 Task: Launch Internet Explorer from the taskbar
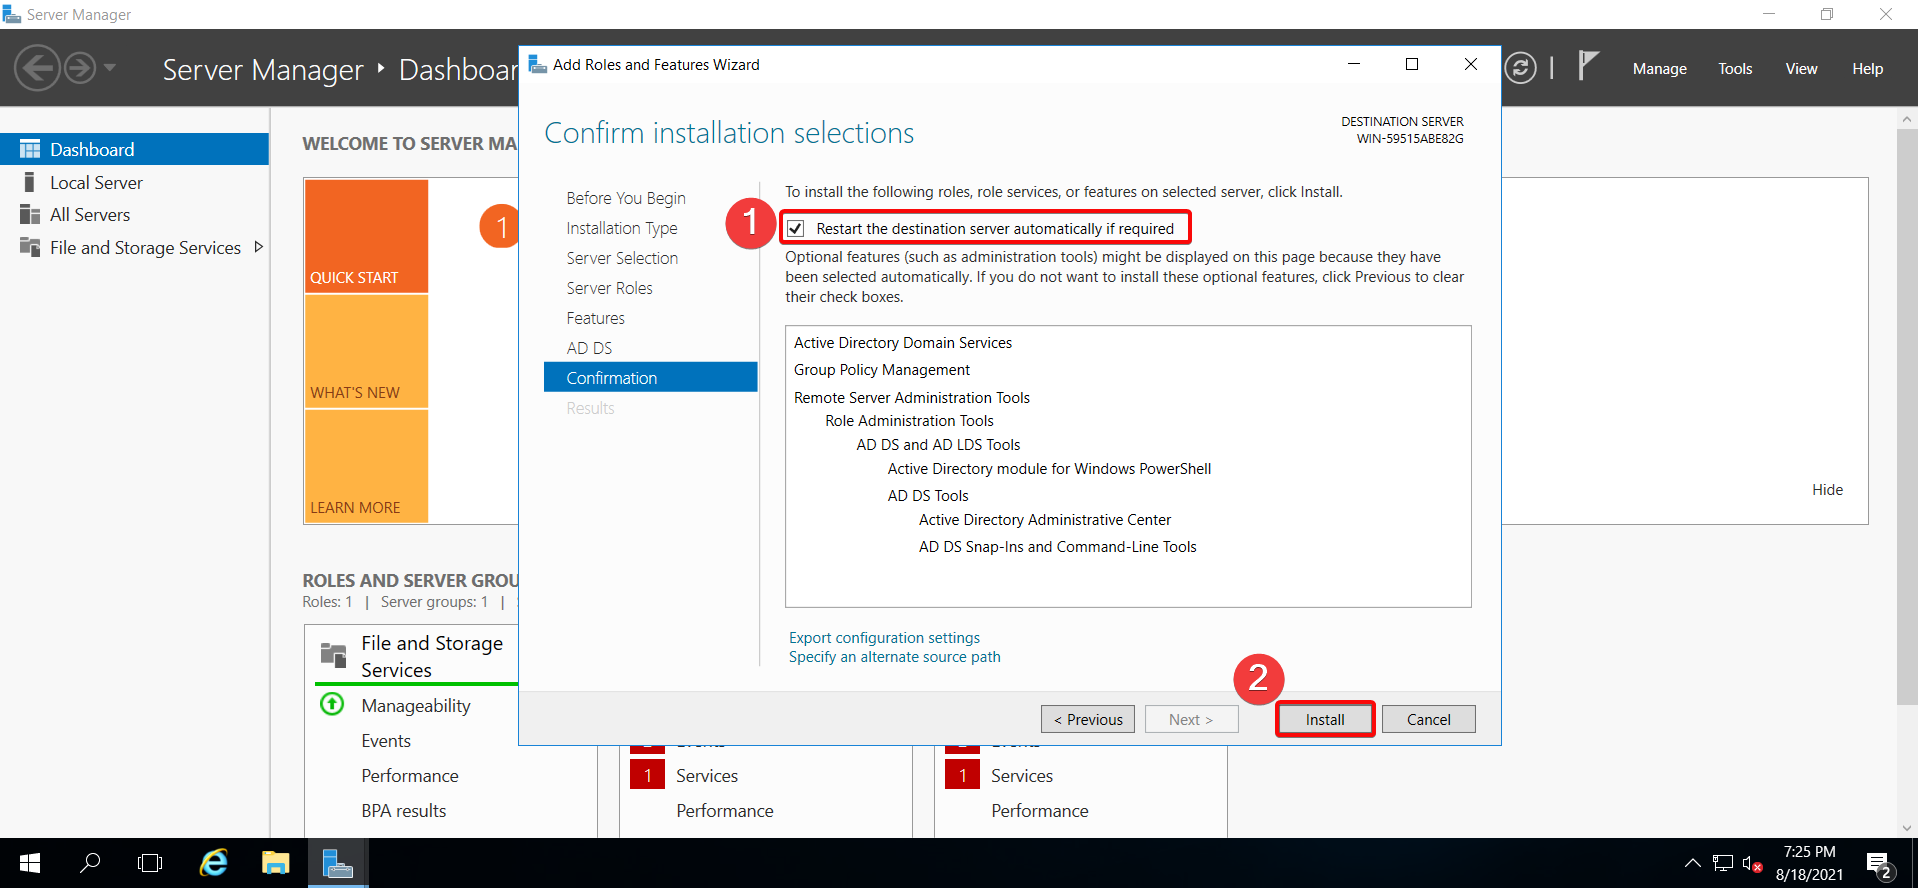(214, 863)
